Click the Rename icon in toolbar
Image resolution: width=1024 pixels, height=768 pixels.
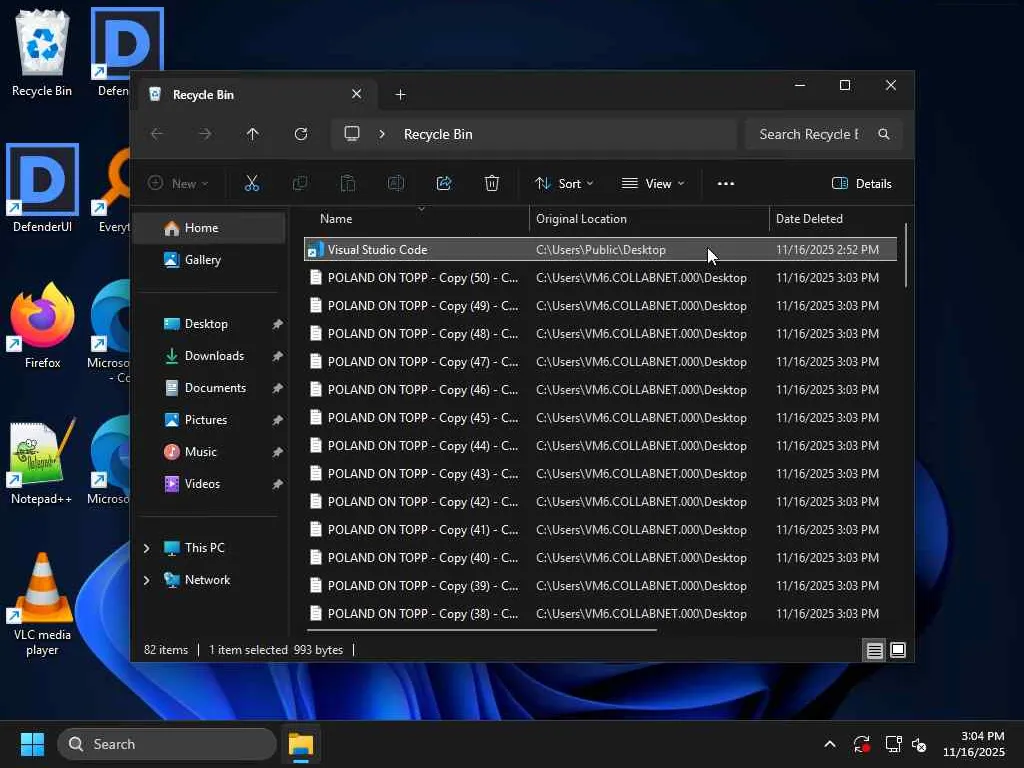396,184
